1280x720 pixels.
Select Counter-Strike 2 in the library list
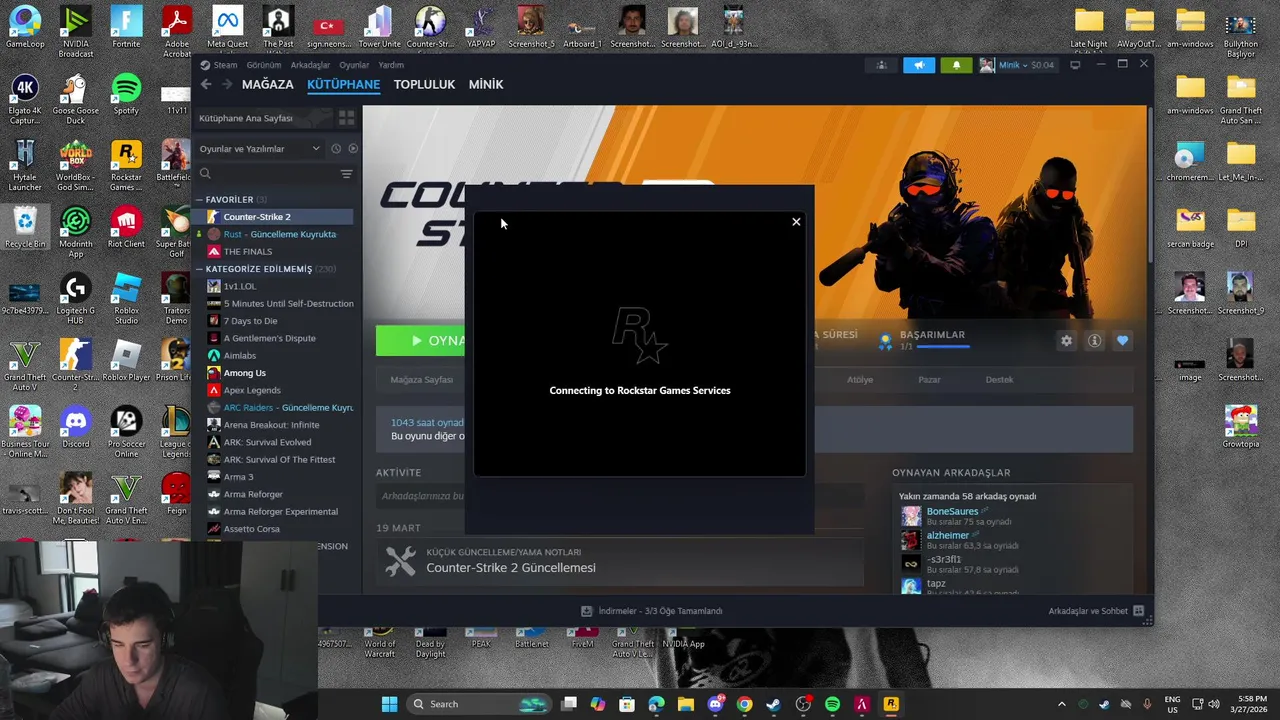coord(278,217)
